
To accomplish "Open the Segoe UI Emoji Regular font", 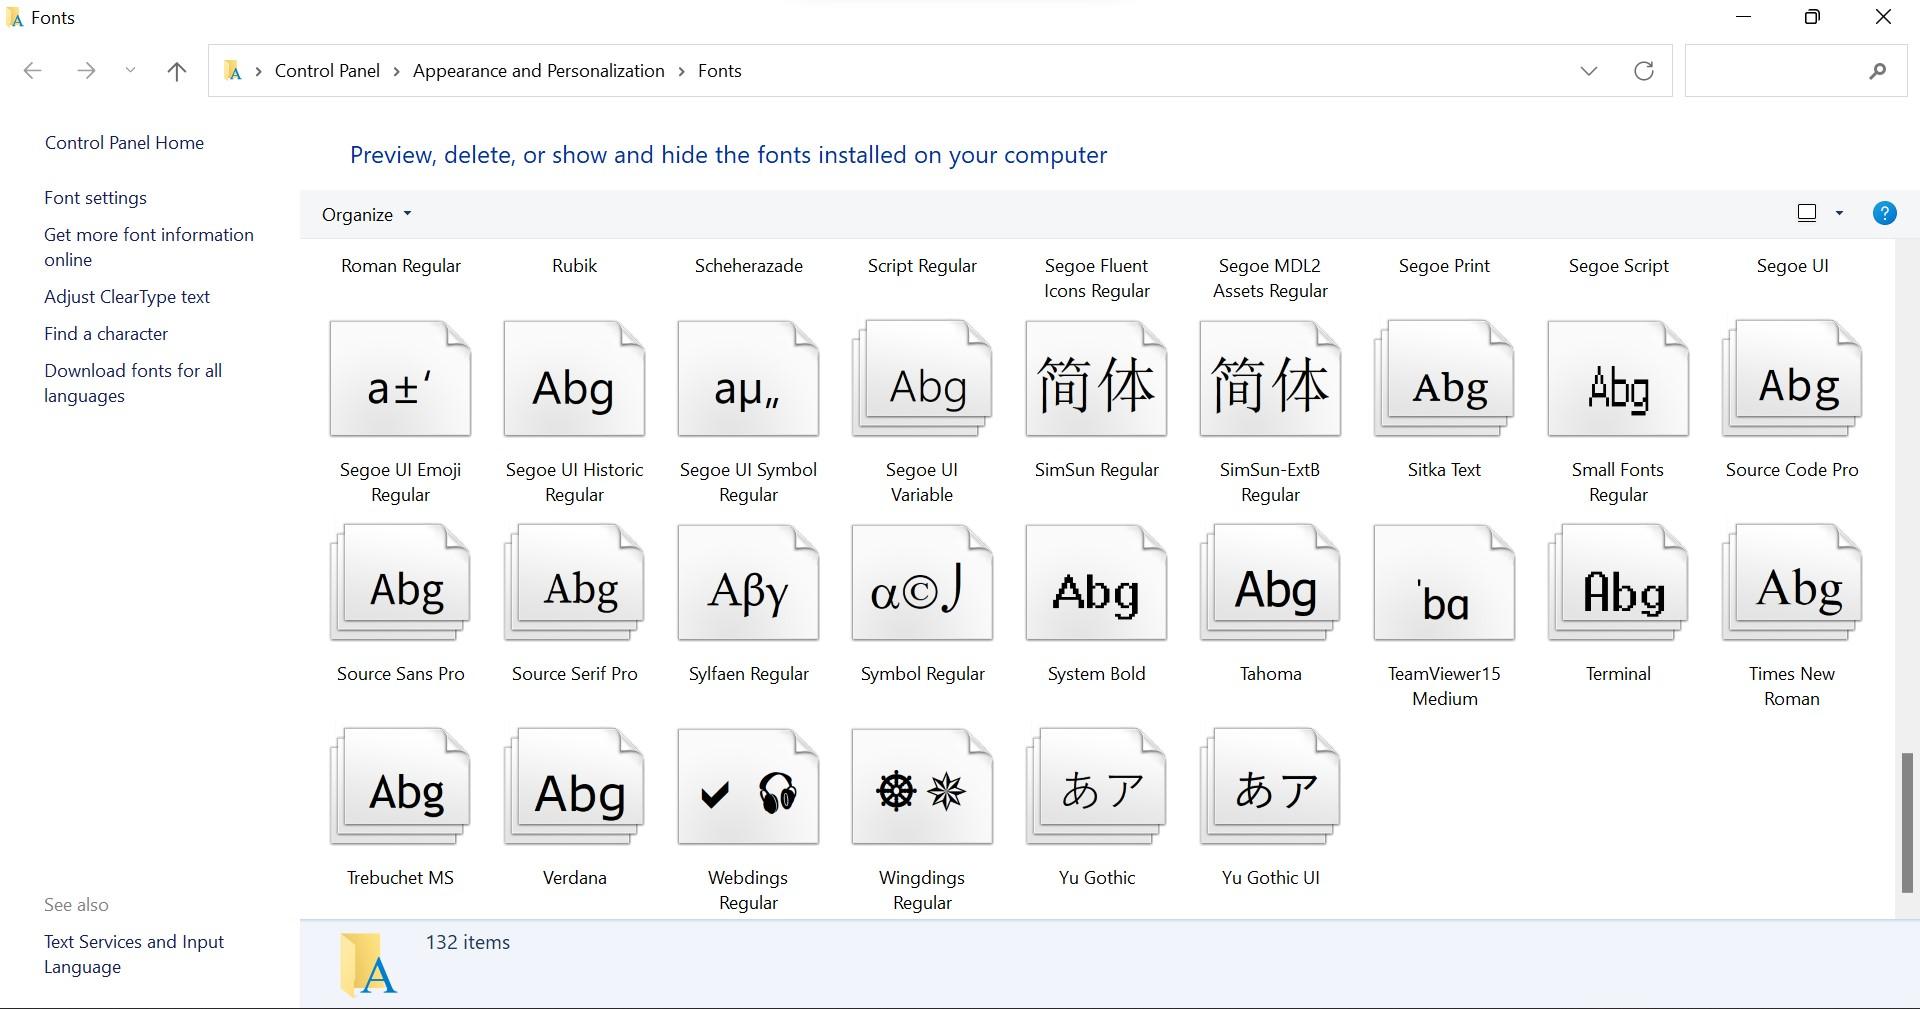I will click(x=400, y=380).
